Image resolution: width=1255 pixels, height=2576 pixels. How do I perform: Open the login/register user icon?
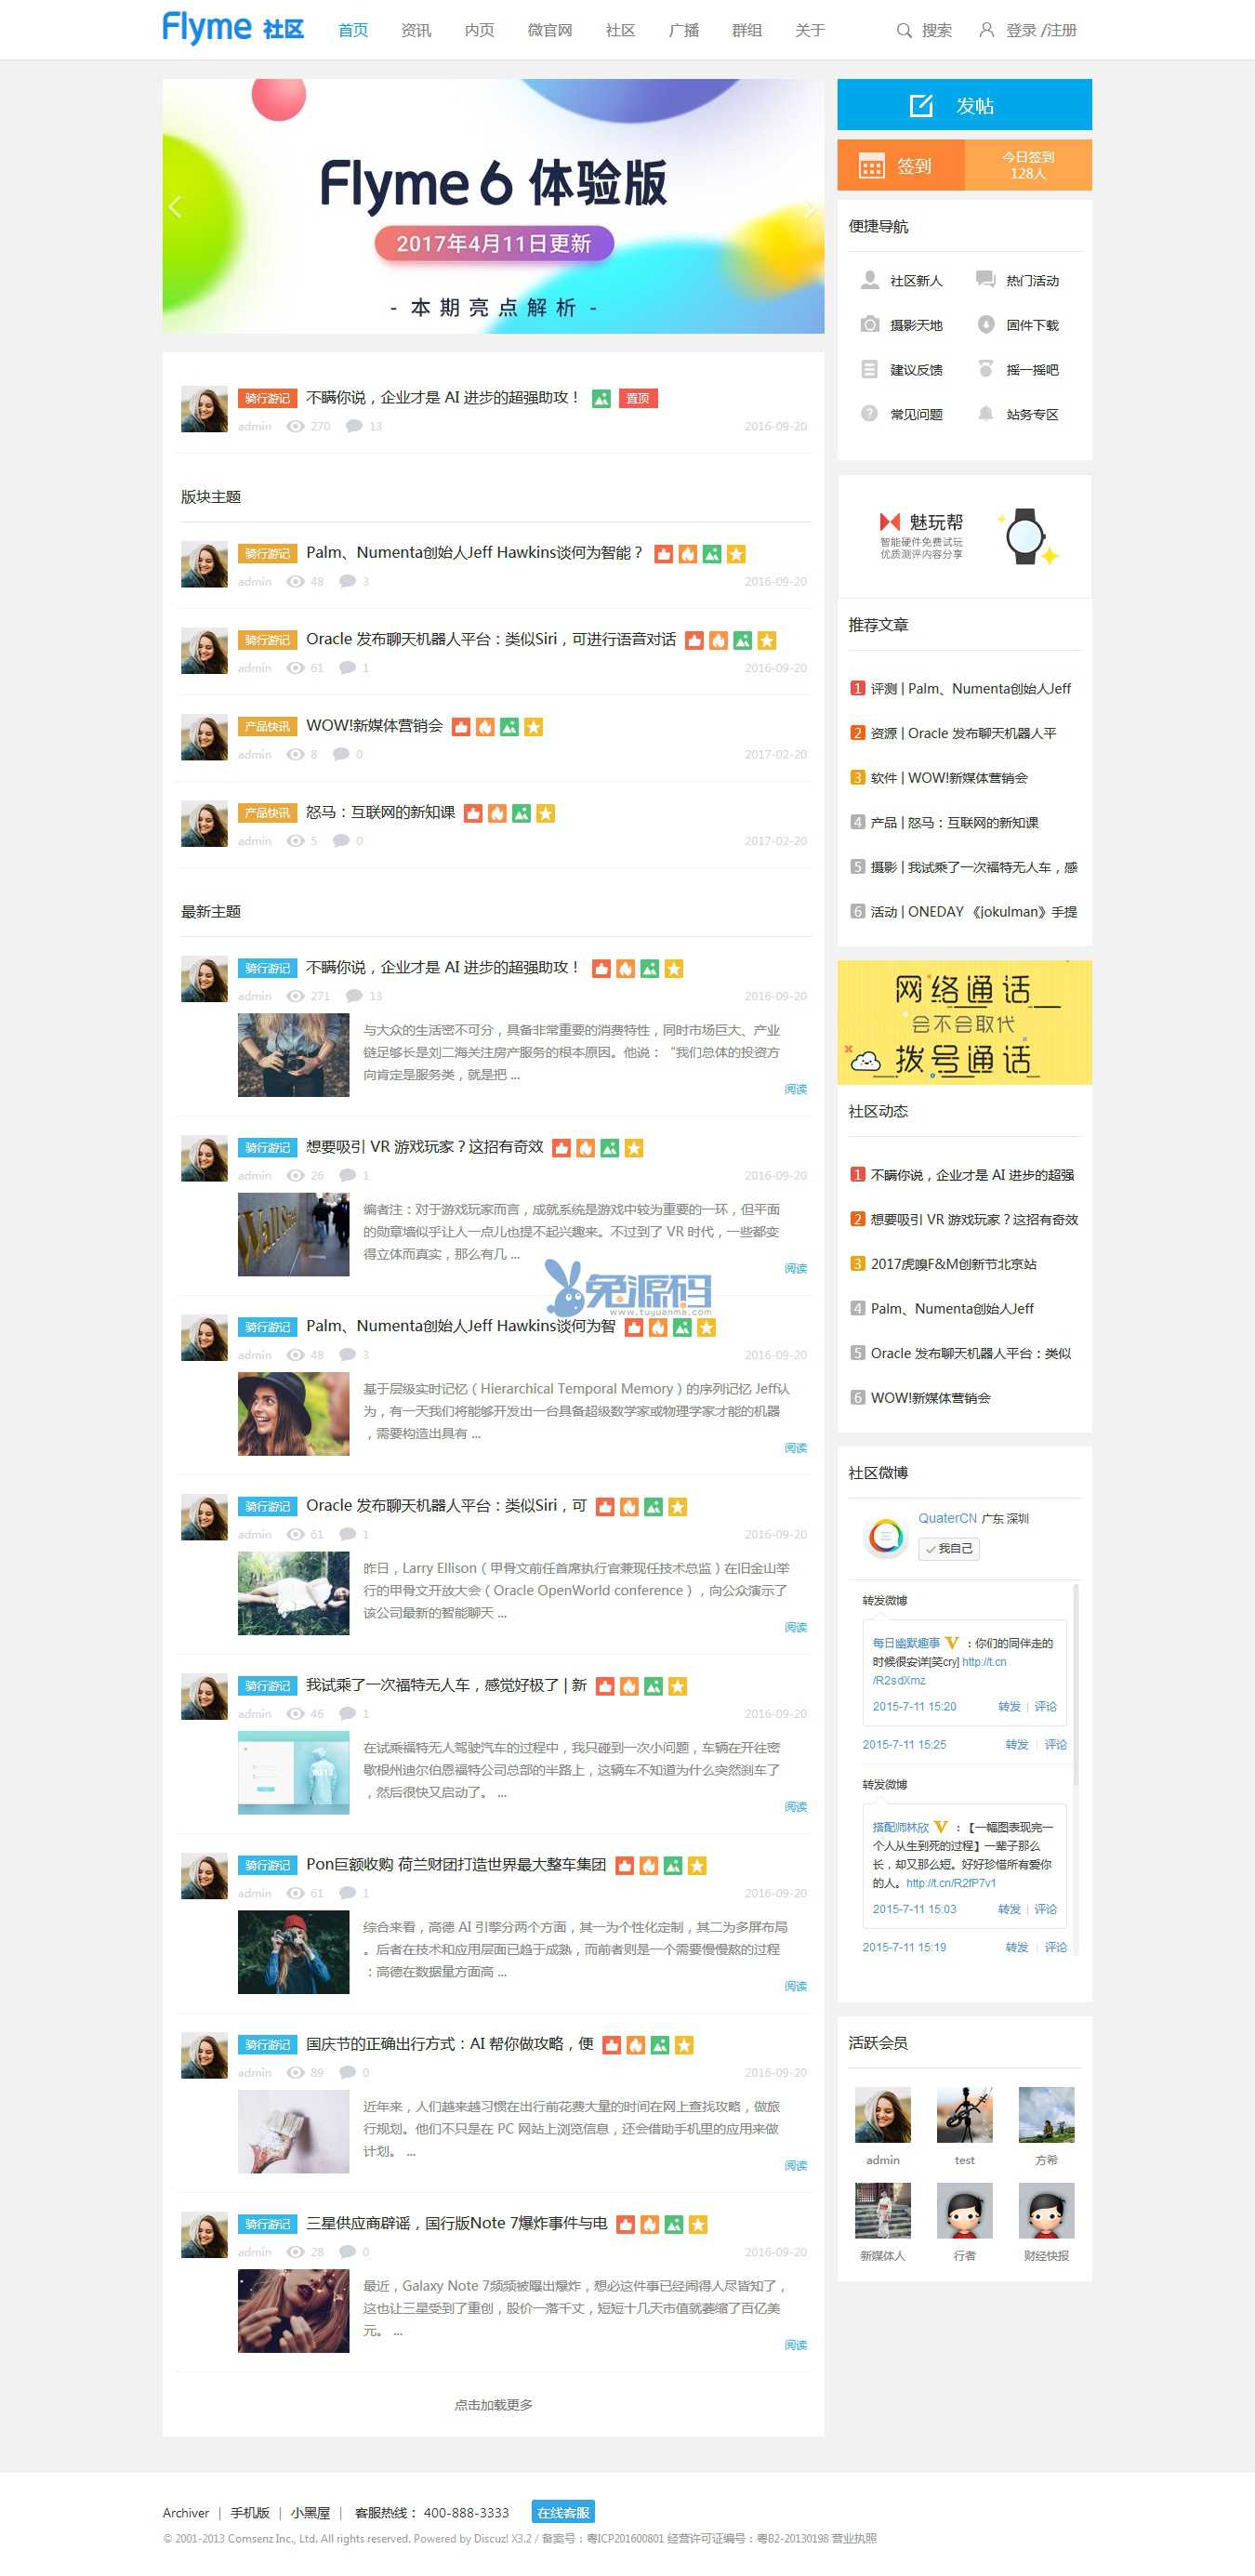coord(986,30)
